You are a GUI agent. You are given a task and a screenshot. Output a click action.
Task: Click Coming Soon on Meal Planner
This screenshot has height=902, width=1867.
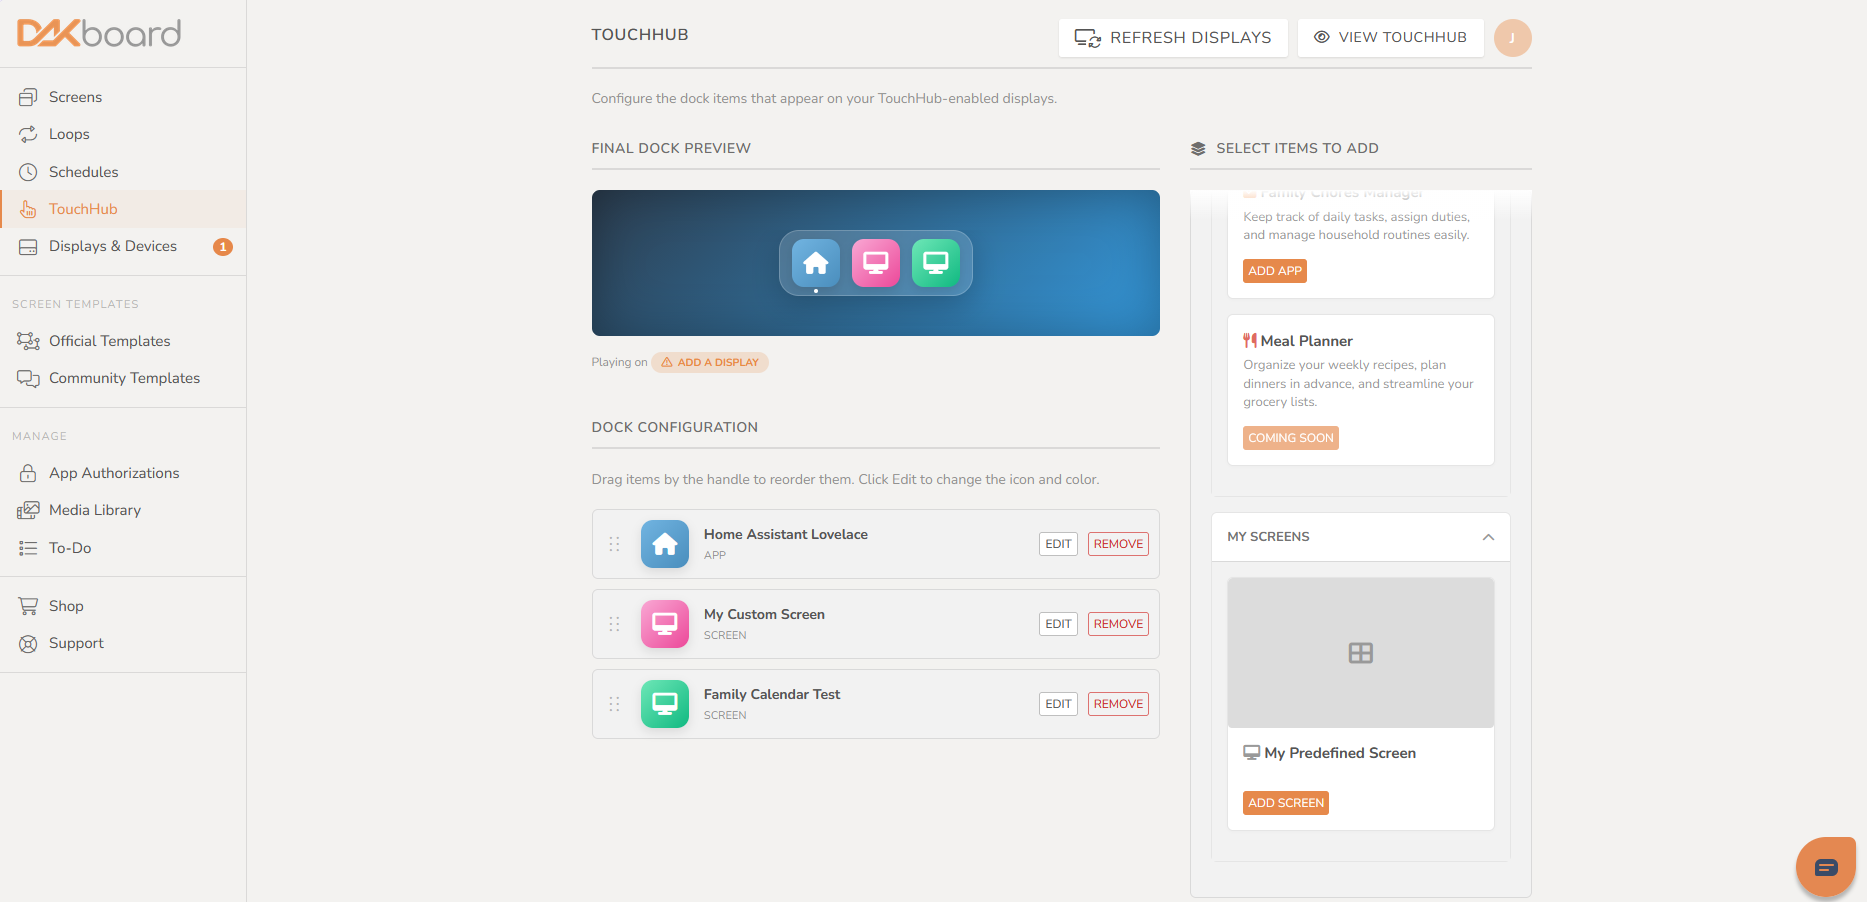click(x=1291, y=438)
